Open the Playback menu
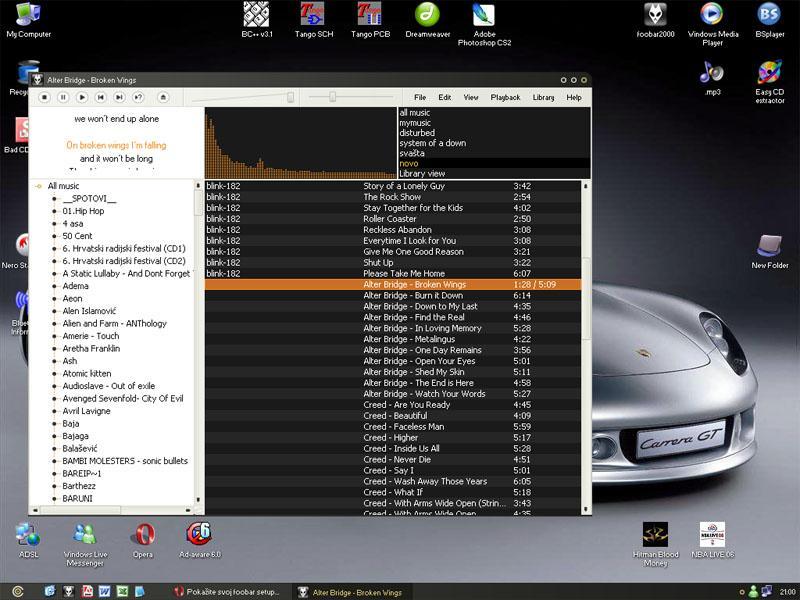 click(x=505, y=97)
